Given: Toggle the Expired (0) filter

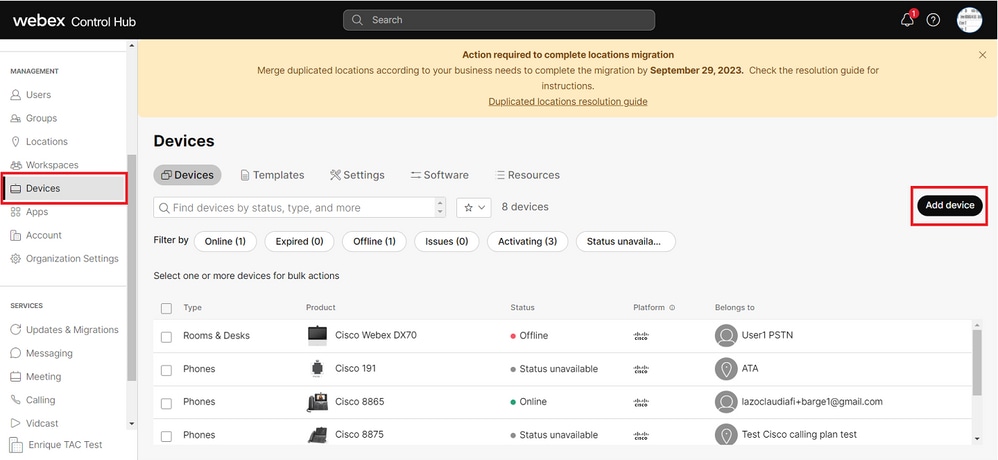Looking at the screenshot, I should (x=299, y=242).
